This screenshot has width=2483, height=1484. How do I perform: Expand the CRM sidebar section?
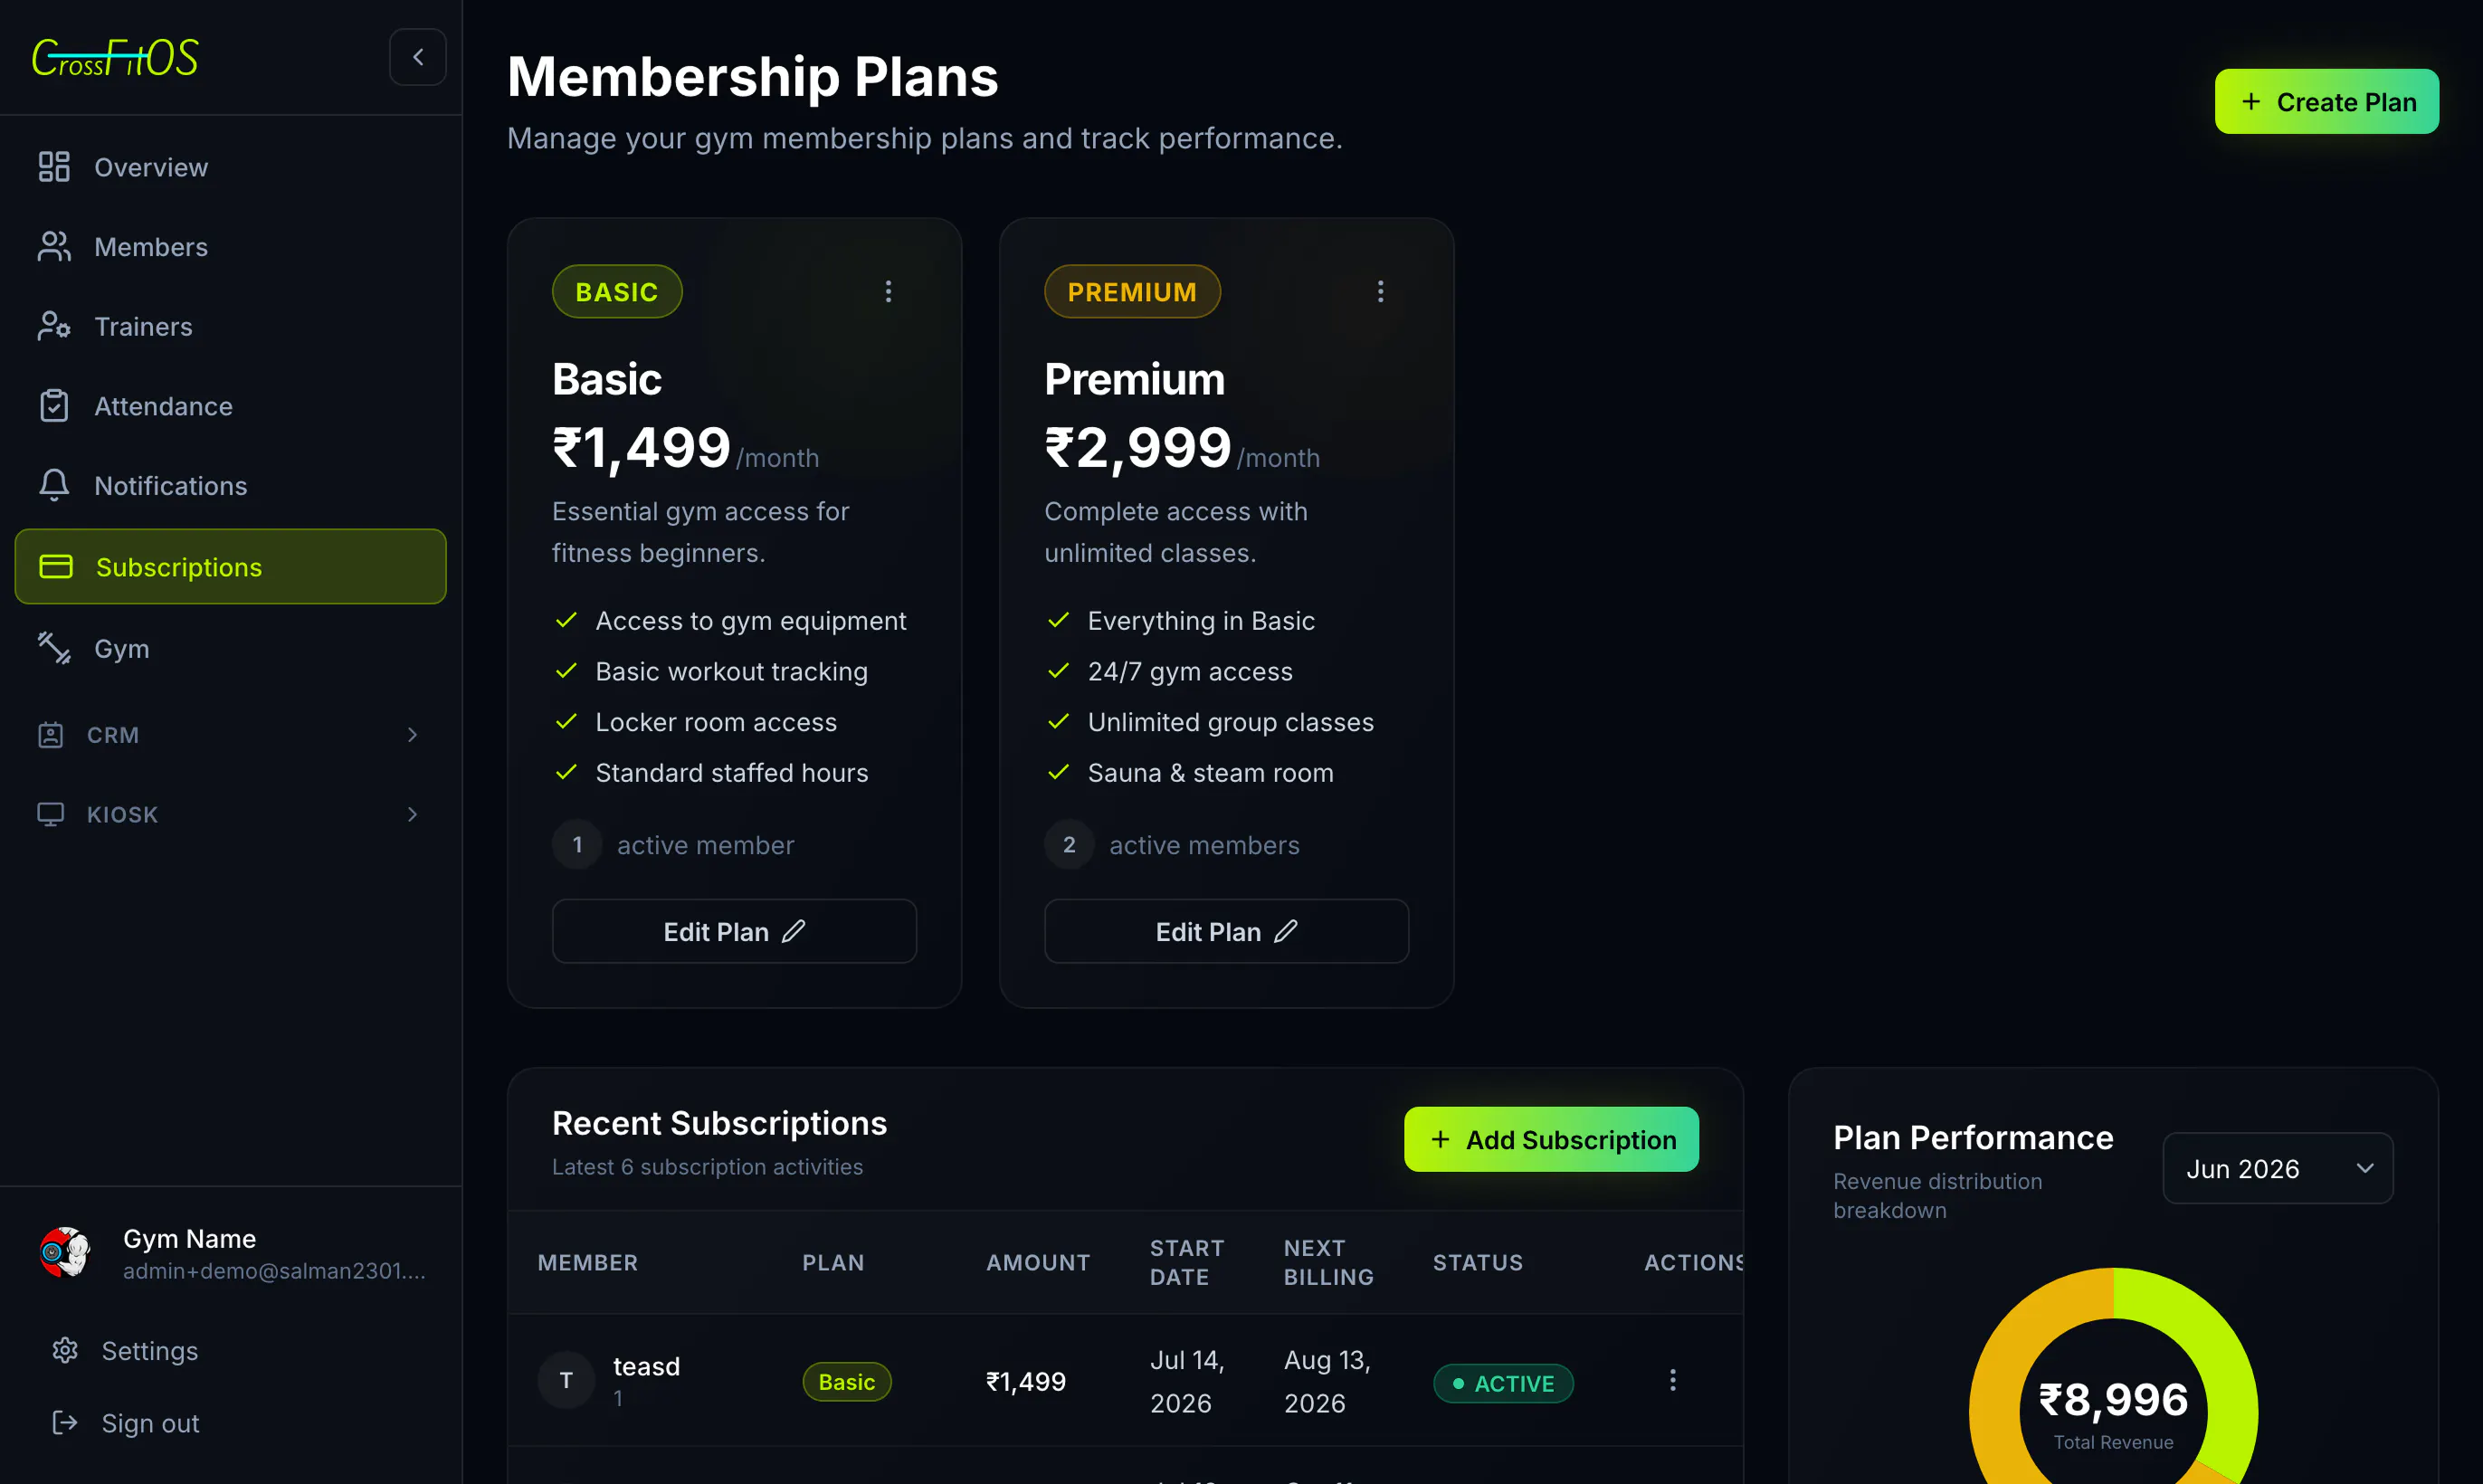[x=230, y=735]
